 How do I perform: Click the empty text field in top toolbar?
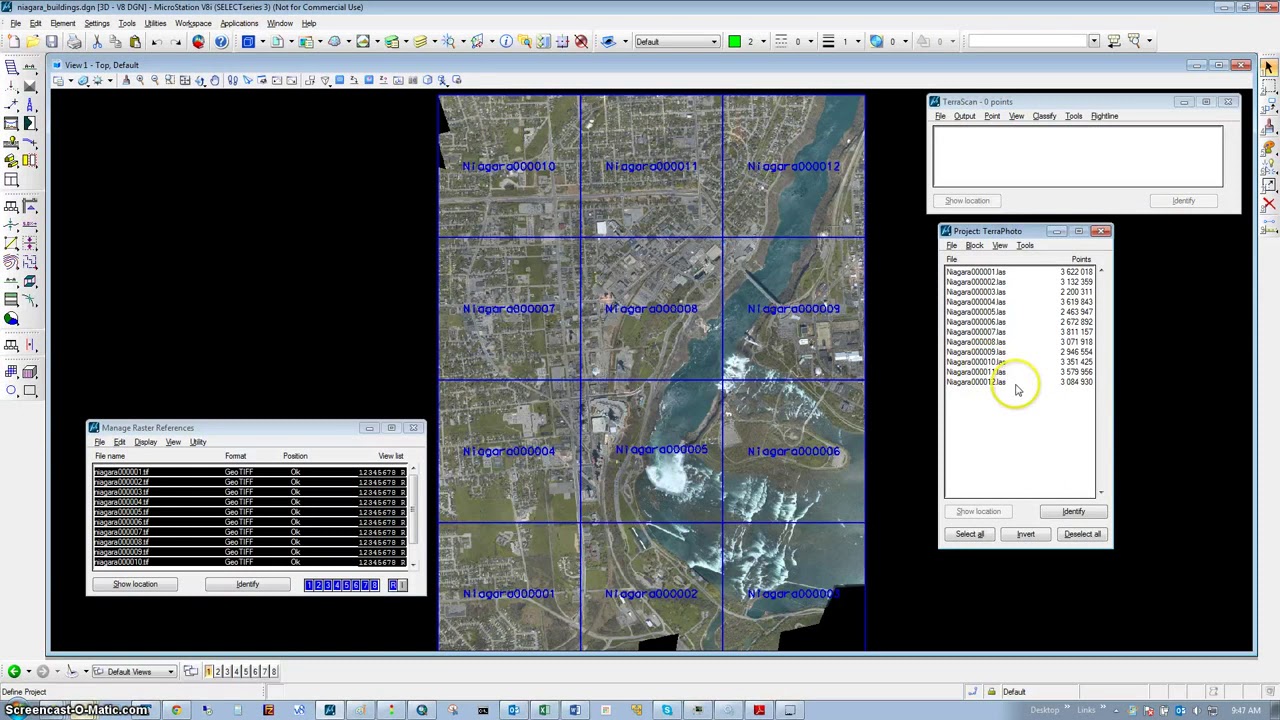click(x=1027, y=41)
